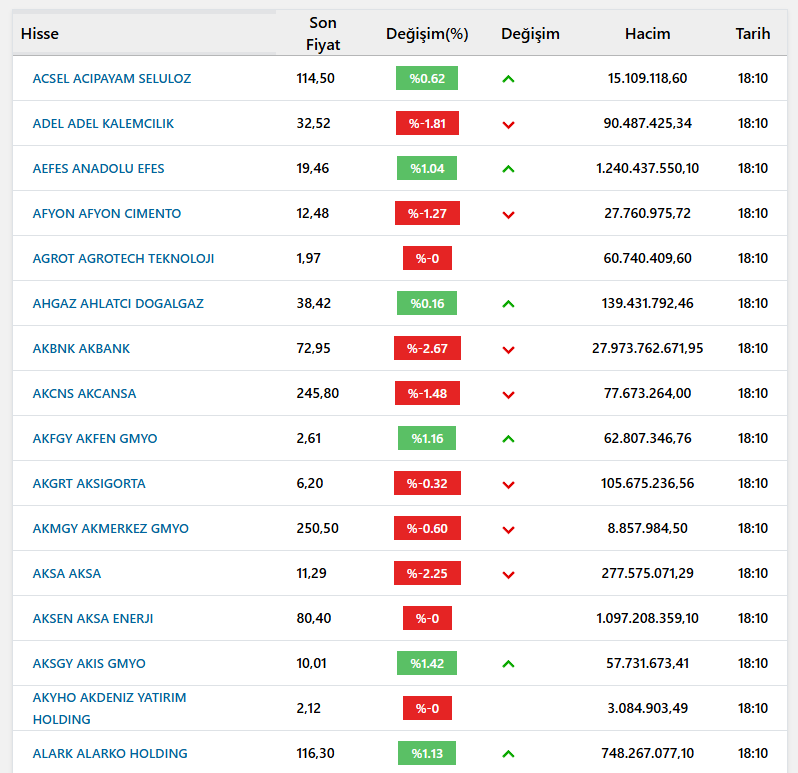Viewport: 798px width, 773px height.
Task: Click the green up arrow for ACSEL
Action: click(508, 79)
